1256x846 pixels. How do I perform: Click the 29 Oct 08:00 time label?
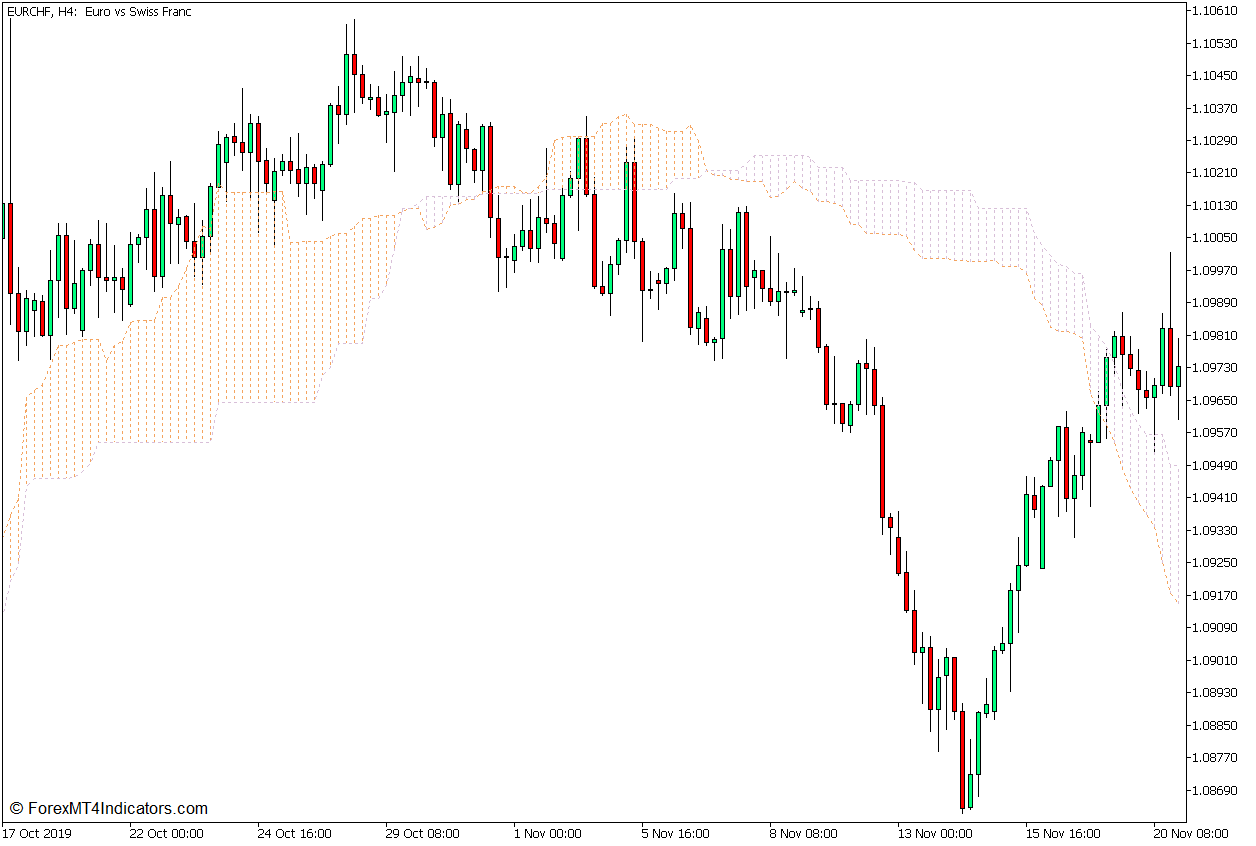tap(422, 833)
